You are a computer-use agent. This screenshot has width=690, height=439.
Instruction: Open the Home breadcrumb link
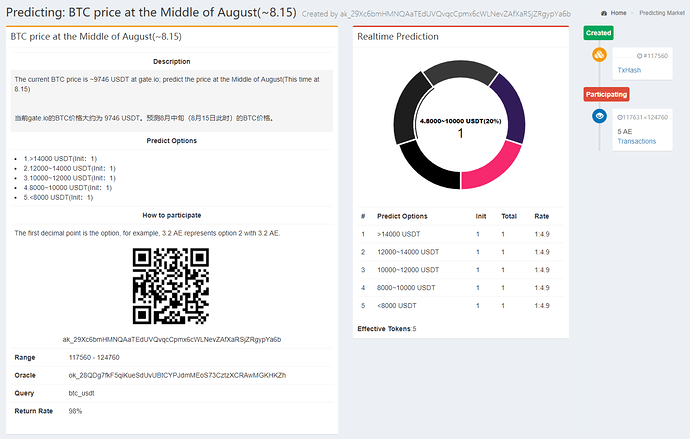[618, 13]
